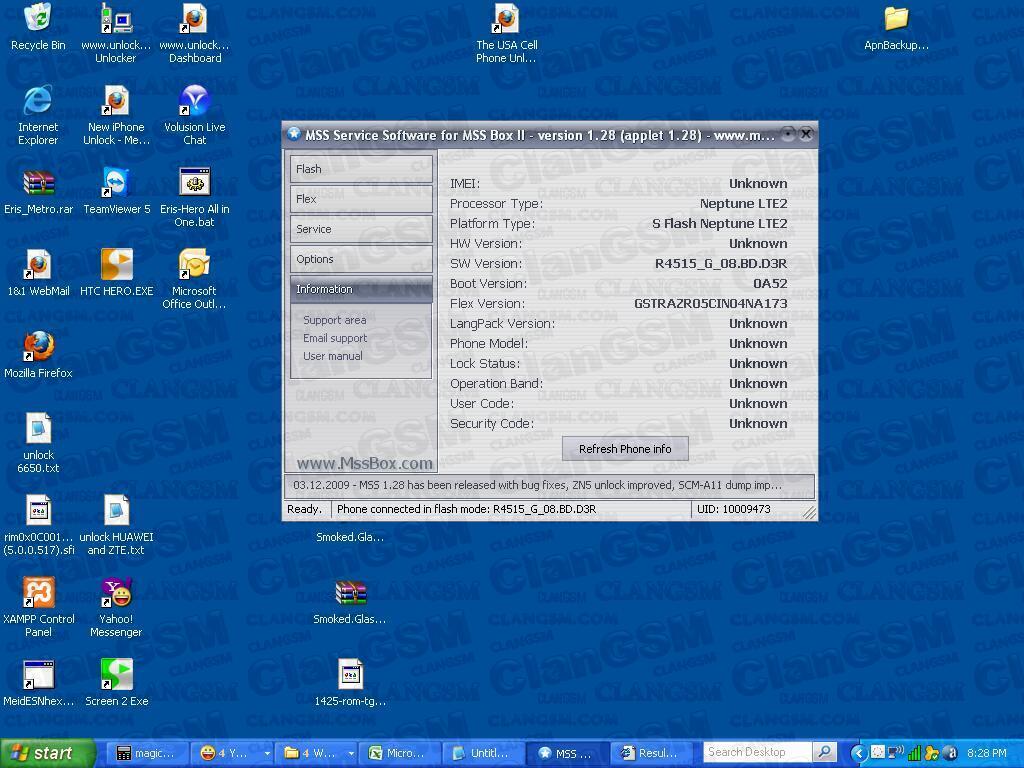The width and height of the screenshot is (1024, 768).
Task: Launch TeamViewer 5 from the desktop
Action: coord(116,183)
